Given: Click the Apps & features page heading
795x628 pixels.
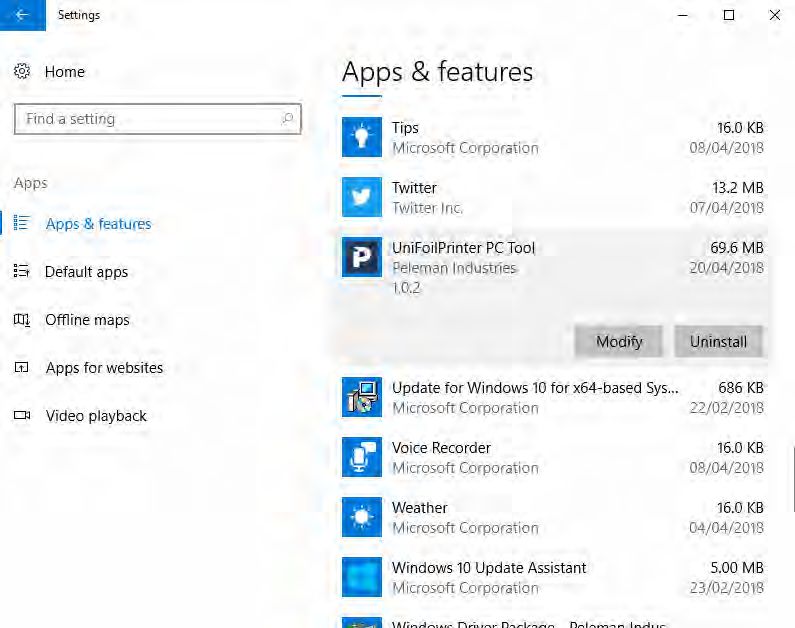Looking at the screenshot, I should click(437, 72).
